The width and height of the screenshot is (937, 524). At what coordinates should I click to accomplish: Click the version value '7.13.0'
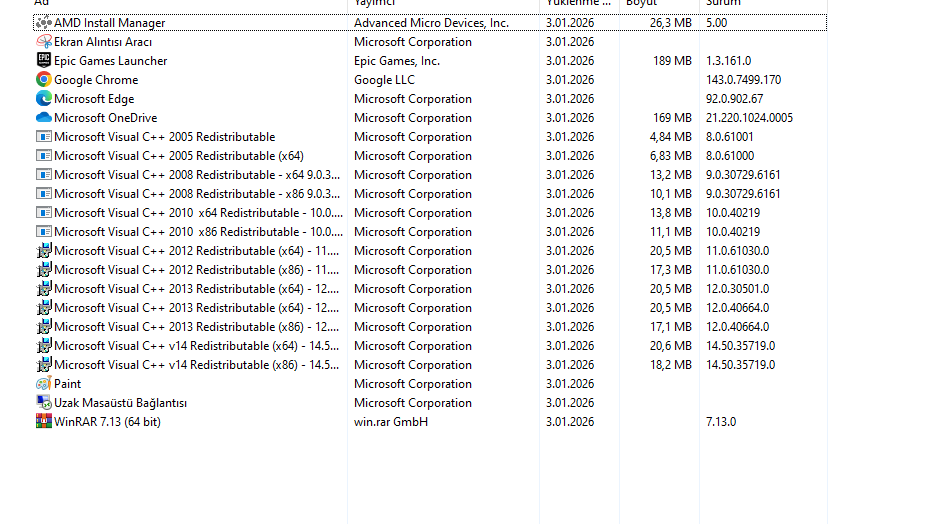point(721,422)
